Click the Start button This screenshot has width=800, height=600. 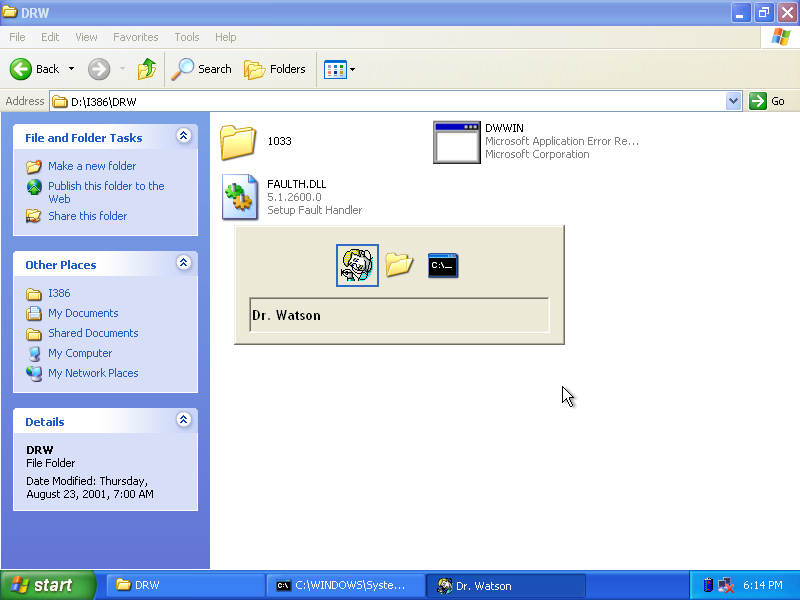[x=48, y=586]
